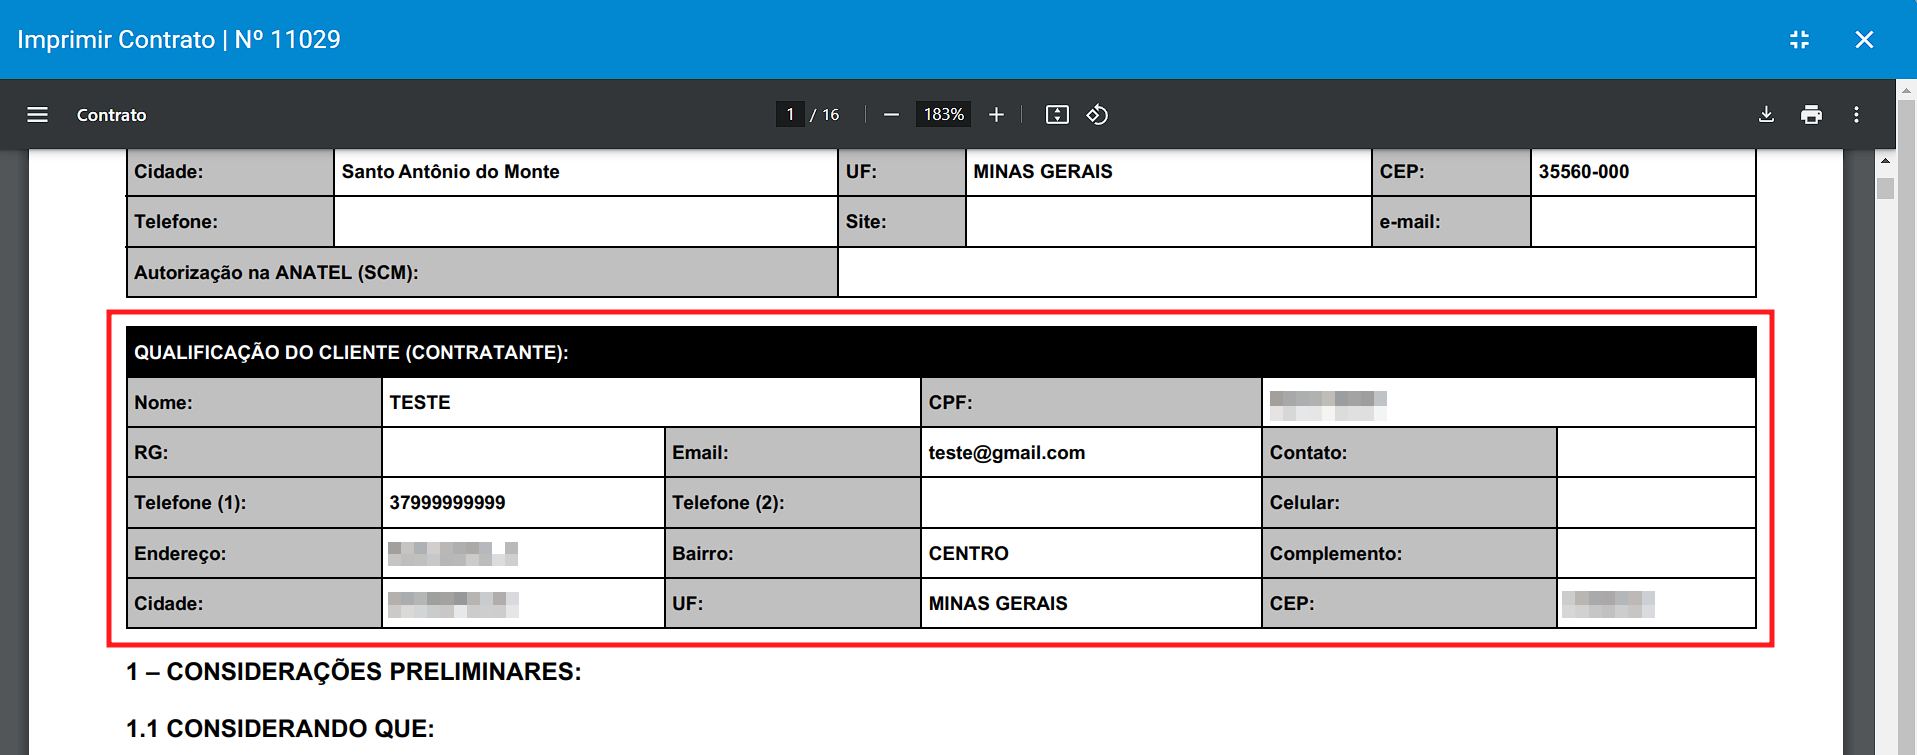Download the contract PDF

click(1766, 115)
